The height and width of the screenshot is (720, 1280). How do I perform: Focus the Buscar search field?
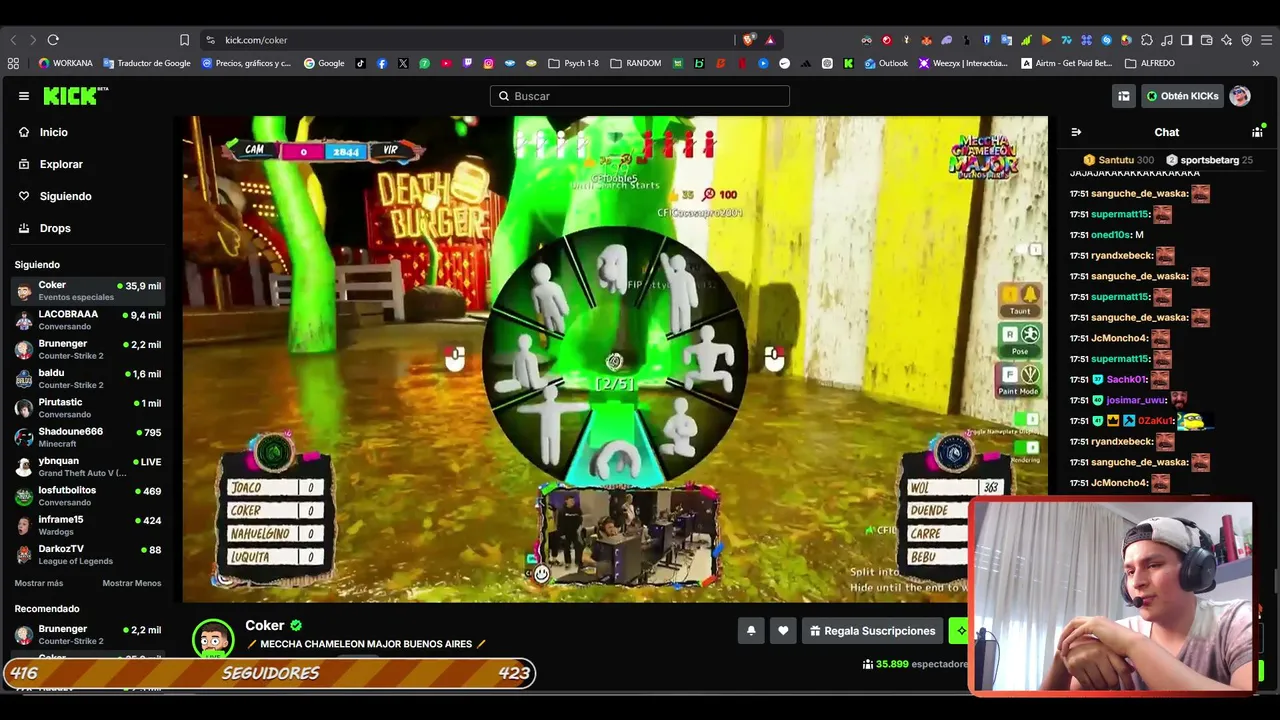click(x=640, y=96)
